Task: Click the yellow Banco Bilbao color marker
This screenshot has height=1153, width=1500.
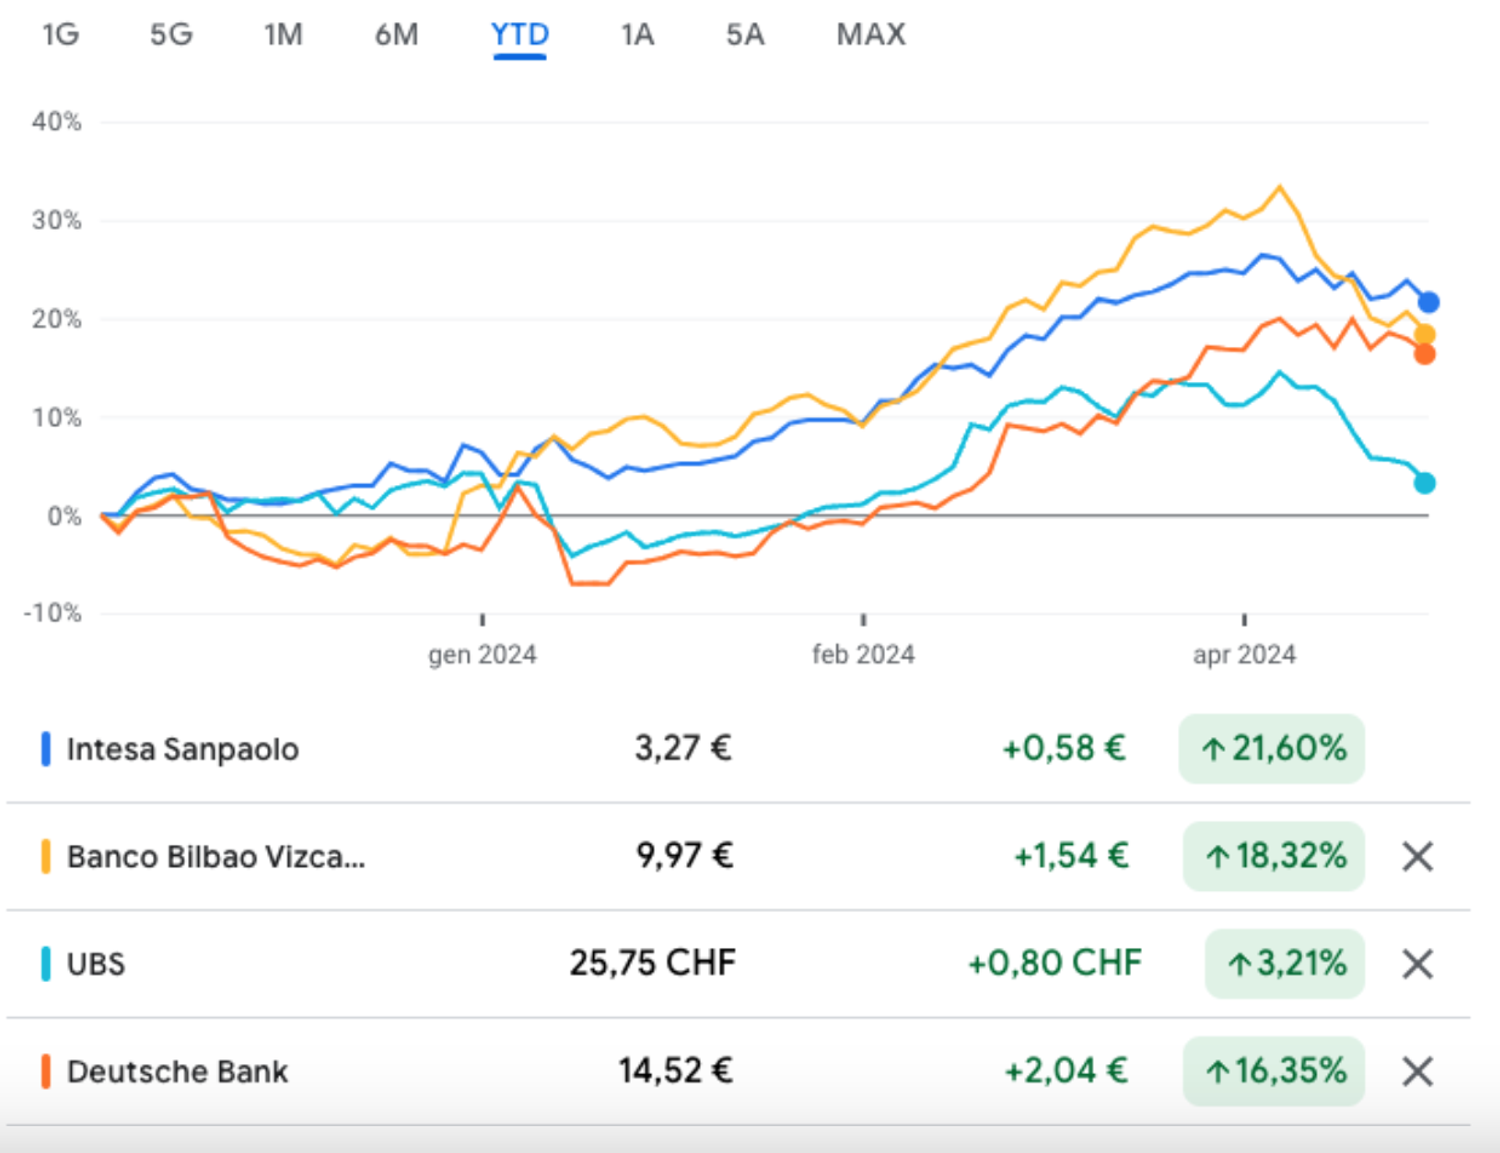Action: (x=46, y=857)
